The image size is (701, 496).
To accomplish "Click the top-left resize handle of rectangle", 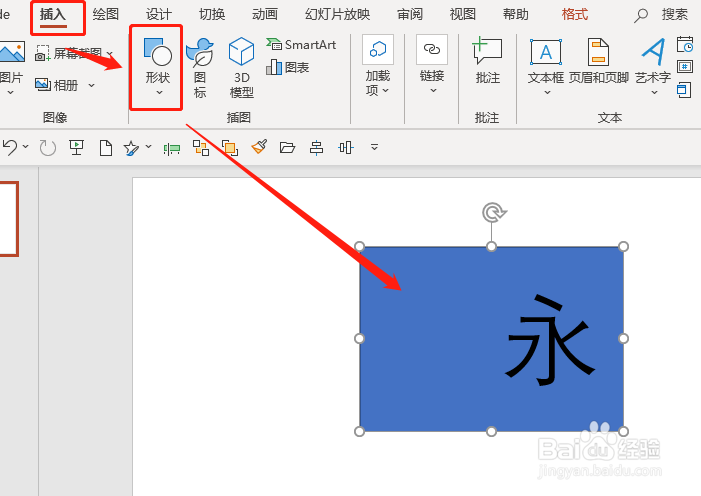I will (359, 246).
